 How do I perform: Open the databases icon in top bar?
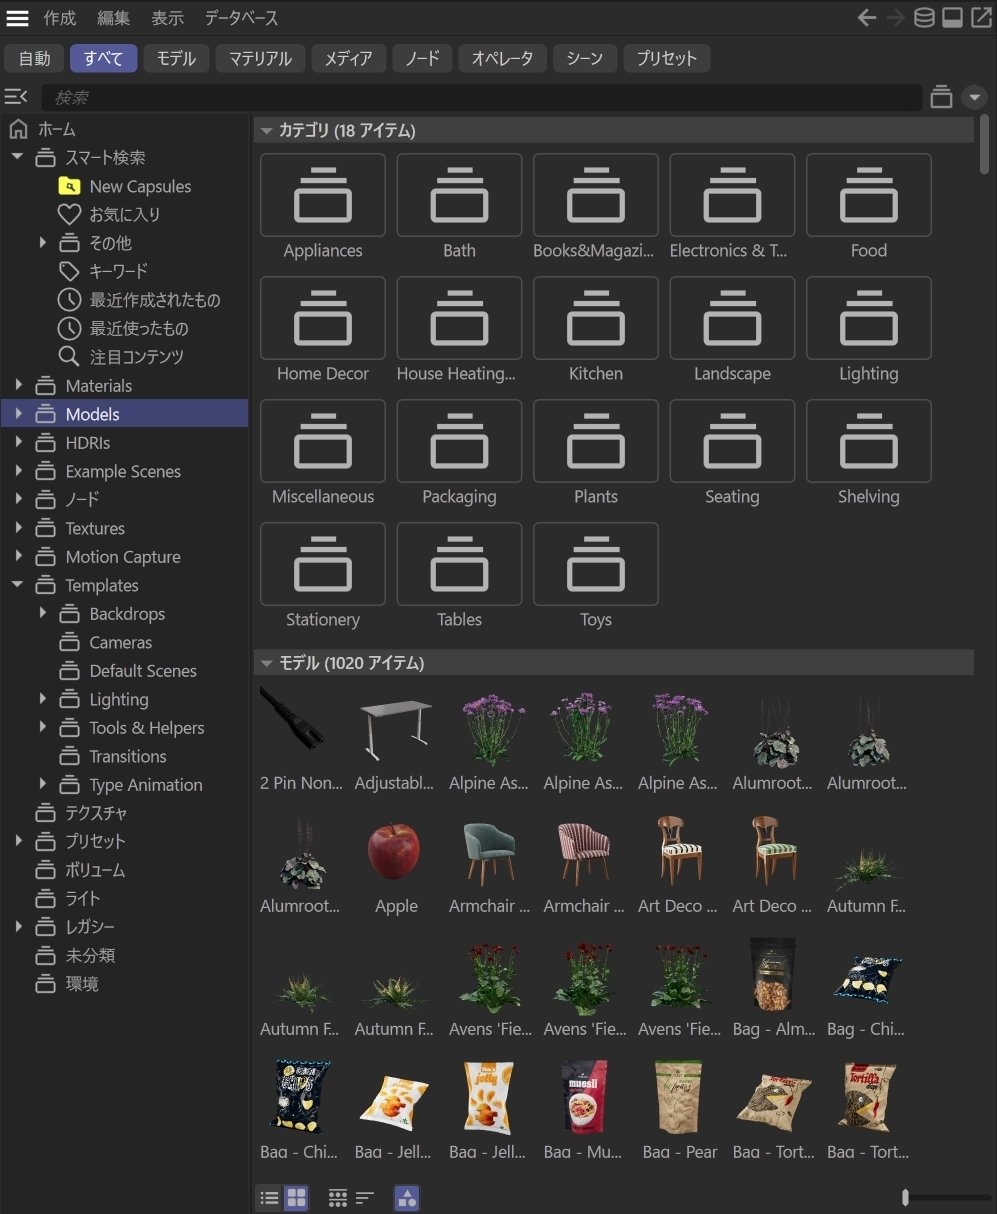tap(925, 17)
